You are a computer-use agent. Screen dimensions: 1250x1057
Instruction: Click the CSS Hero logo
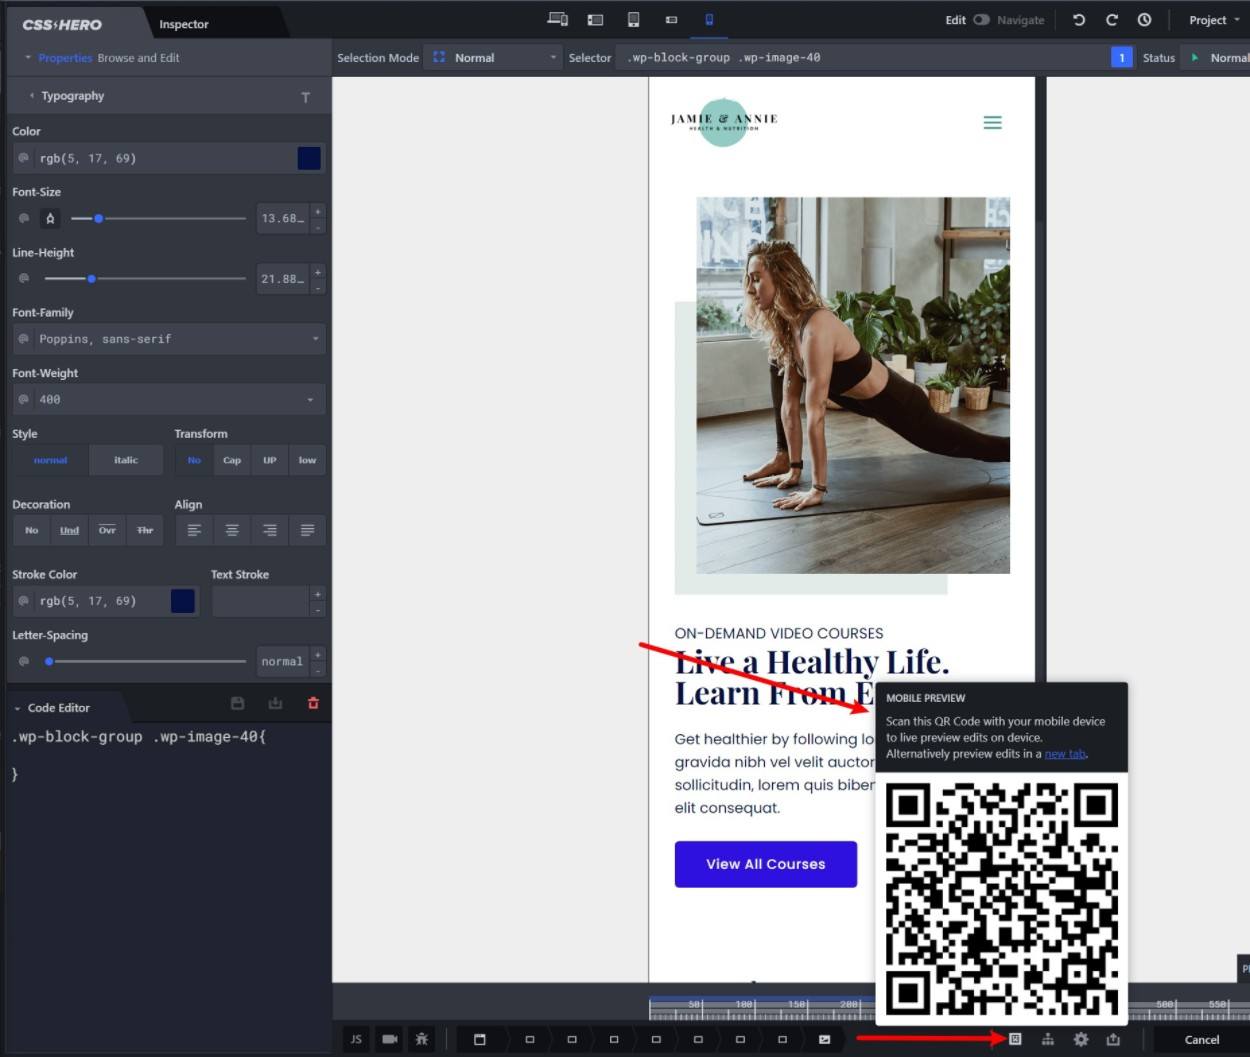tap(62, 24)
